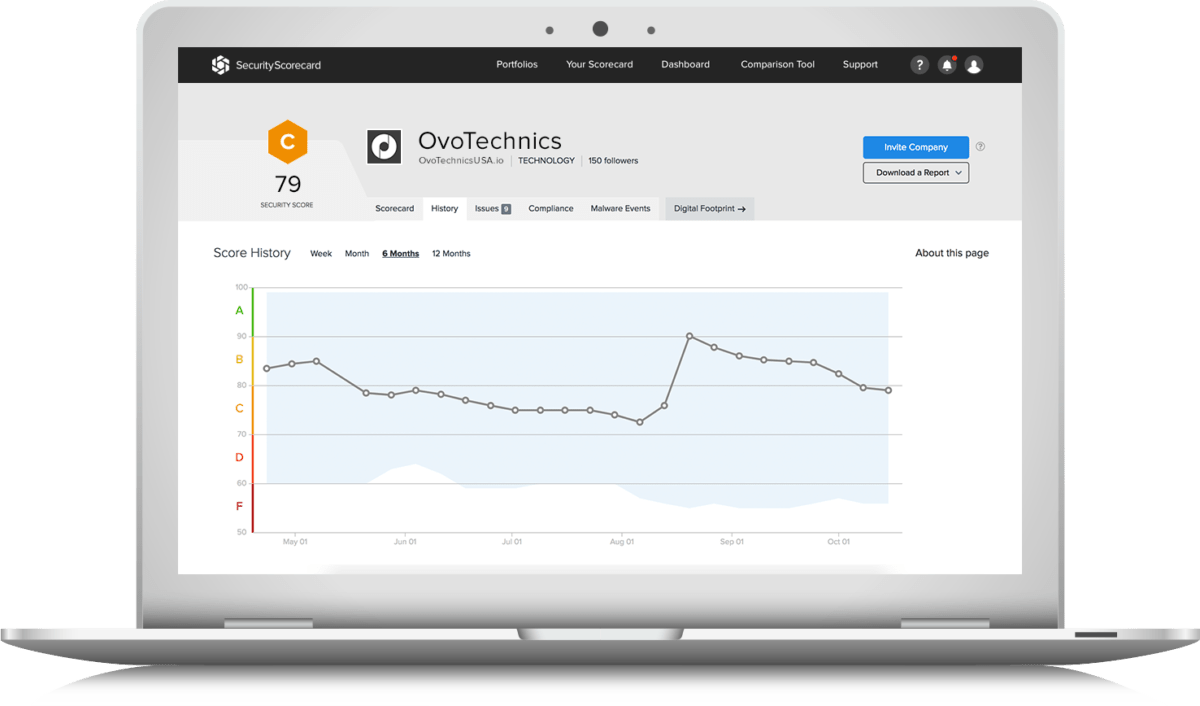
Task: Open the user profile avatar icon
Action: point(974,65)
